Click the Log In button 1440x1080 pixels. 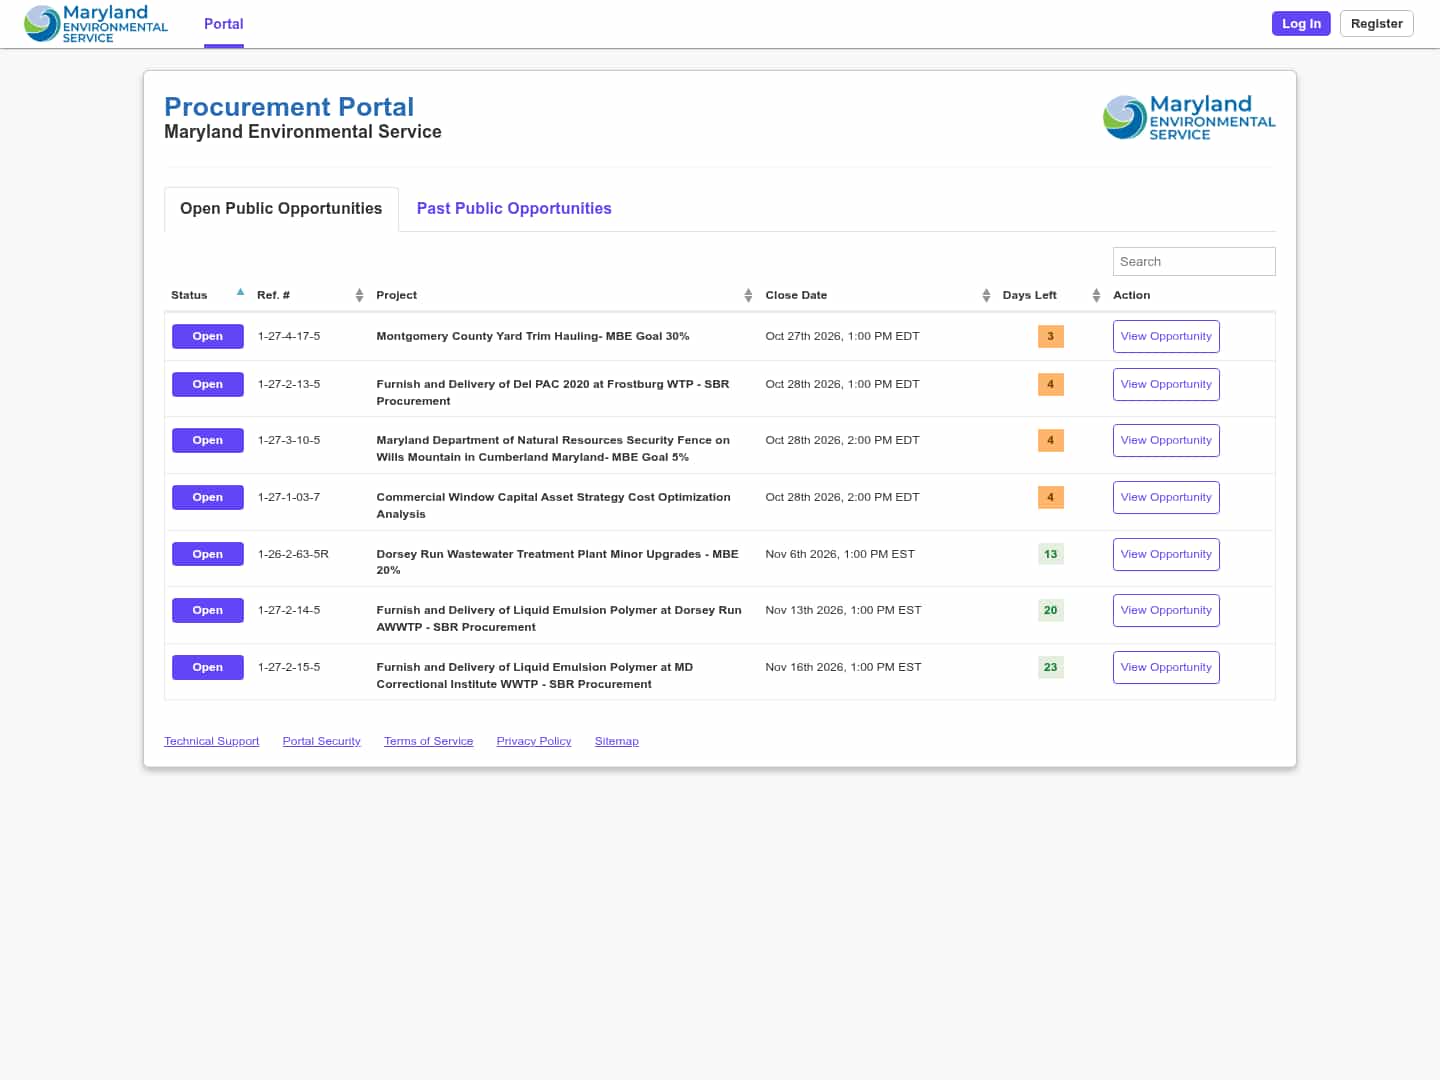(x=1301, y=24)
